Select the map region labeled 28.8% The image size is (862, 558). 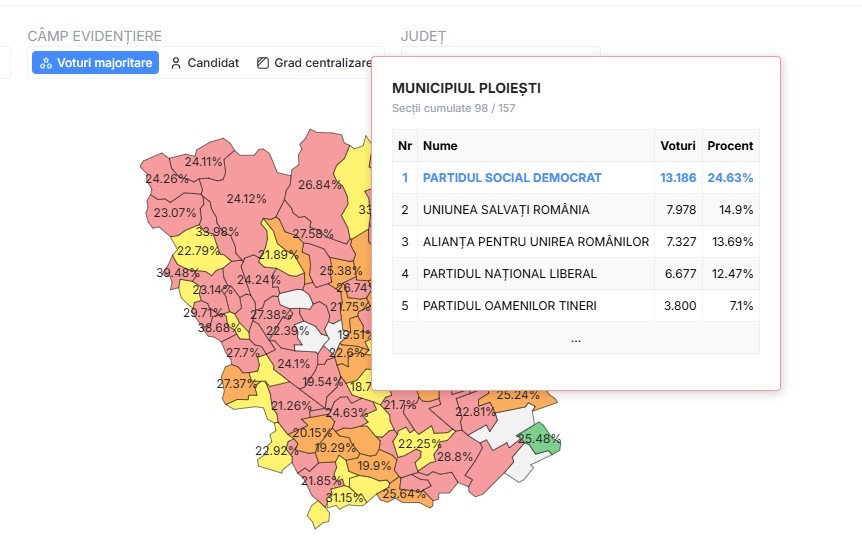[455, 456]
